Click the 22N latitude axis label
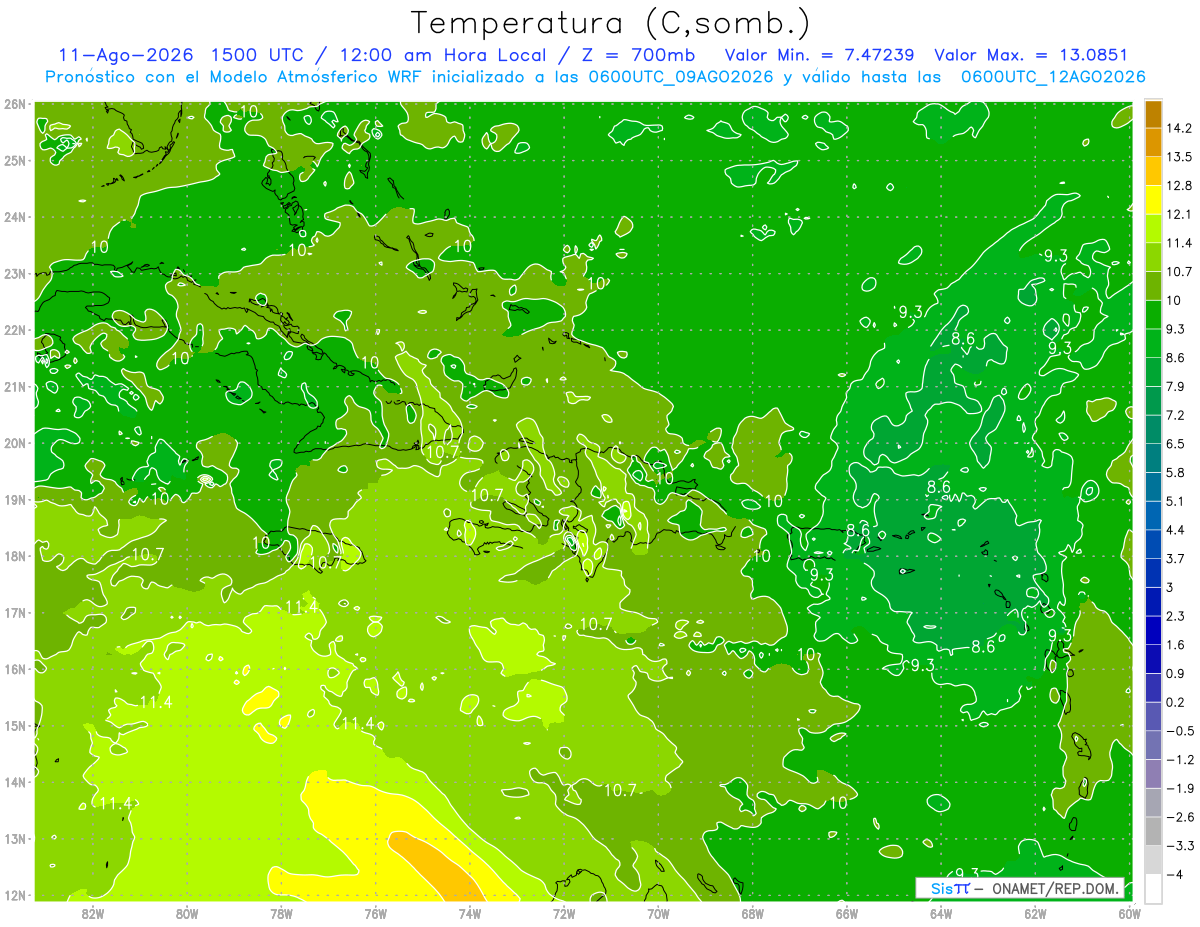Viewport: 1200px width, 927px height. [x=14, y=330]
